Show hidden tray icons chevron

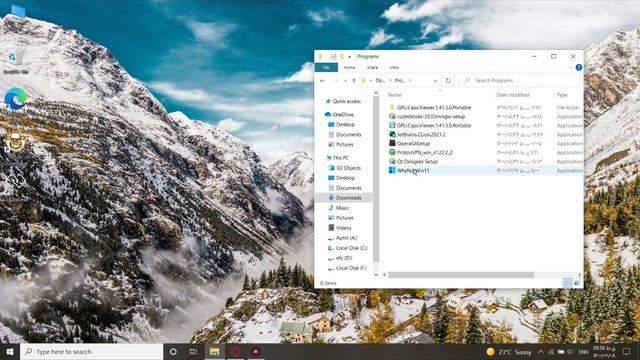(541, 352)
